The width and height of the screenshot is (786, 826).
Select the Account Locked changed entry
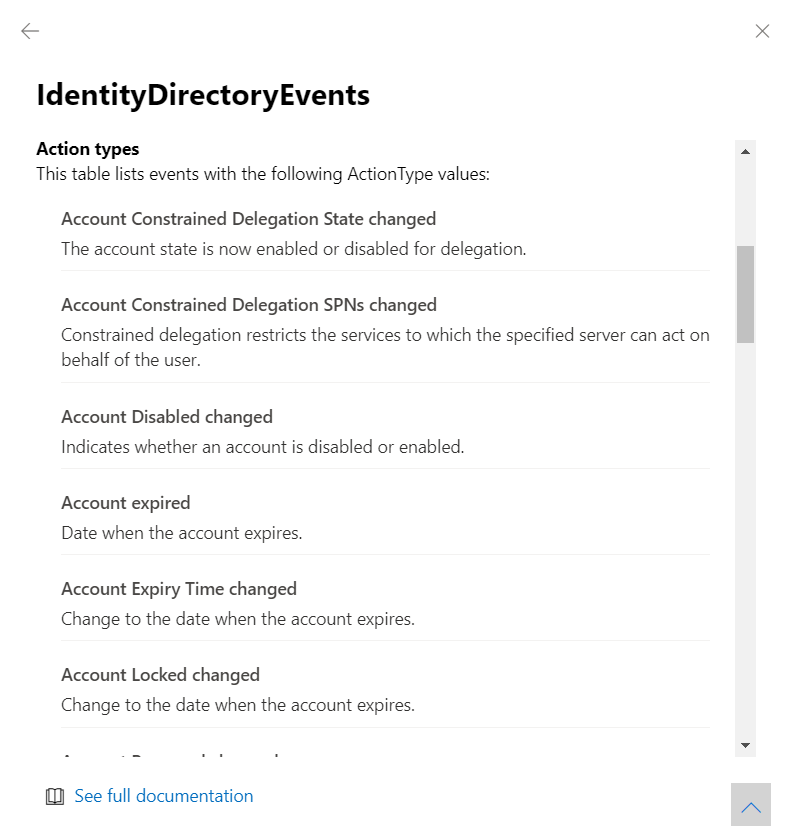click(x=160, y=674)
